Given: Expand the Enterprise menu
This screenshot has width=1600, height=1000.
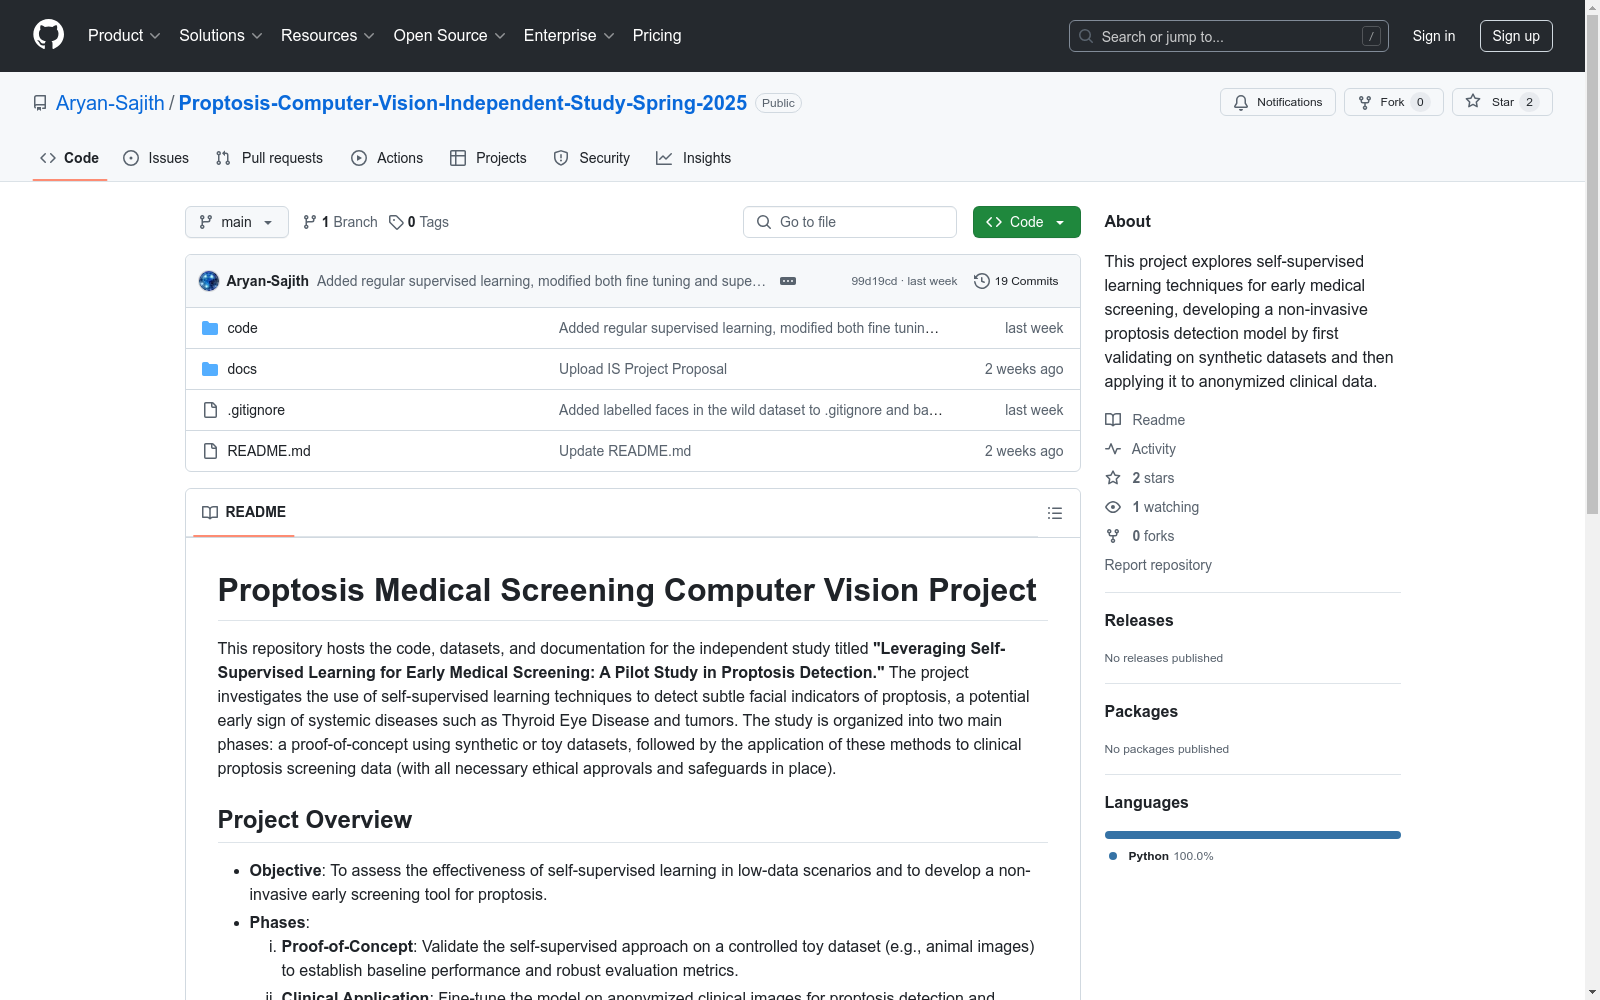Looking at the screenshot, I should (568, 36).
